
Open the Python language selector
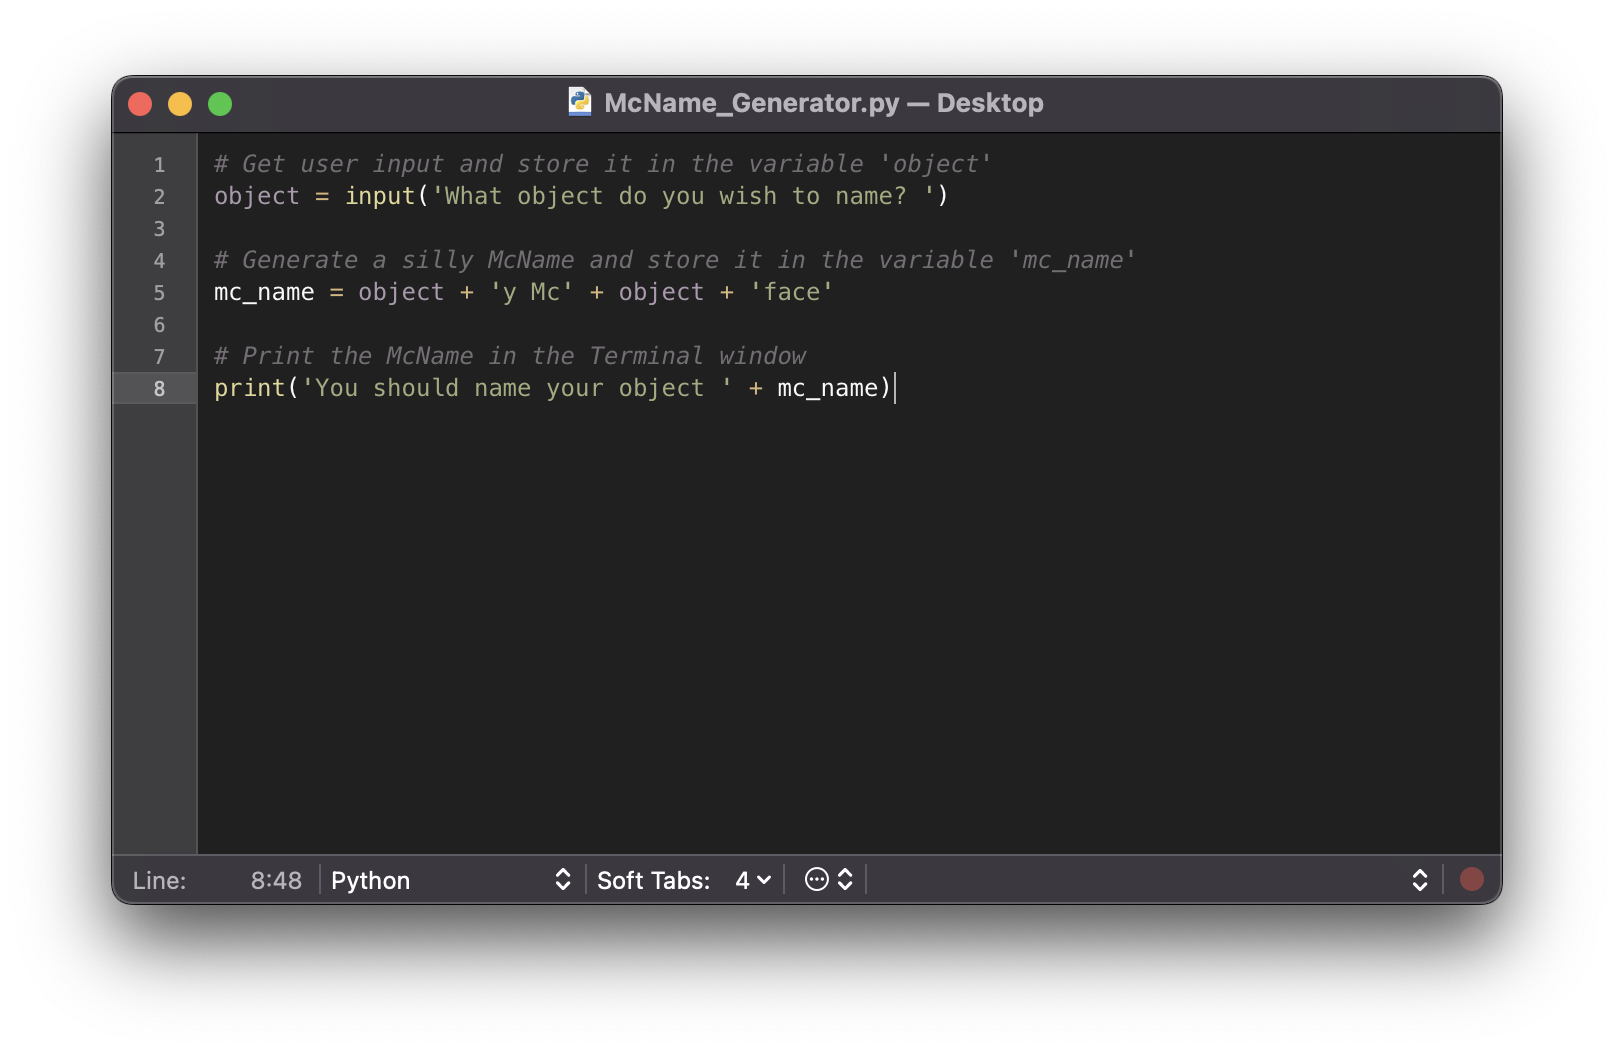450,880
